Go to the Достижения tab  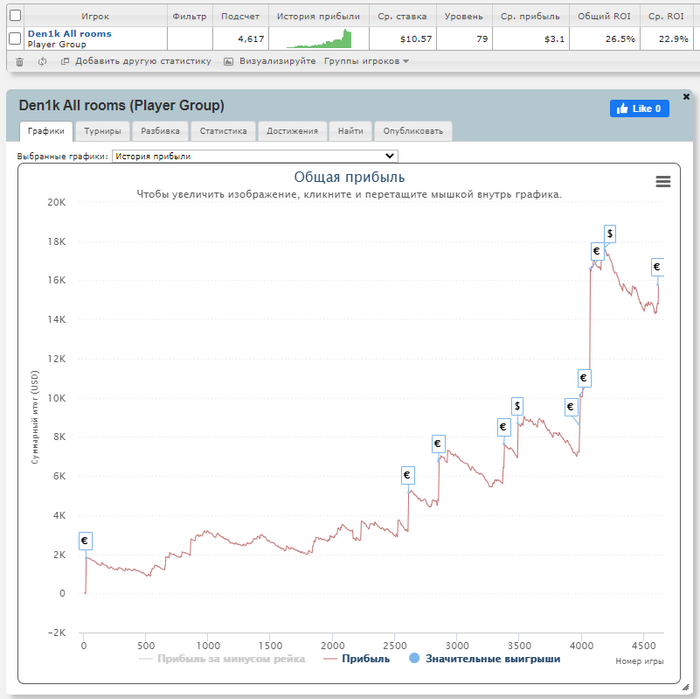(292, 131)
